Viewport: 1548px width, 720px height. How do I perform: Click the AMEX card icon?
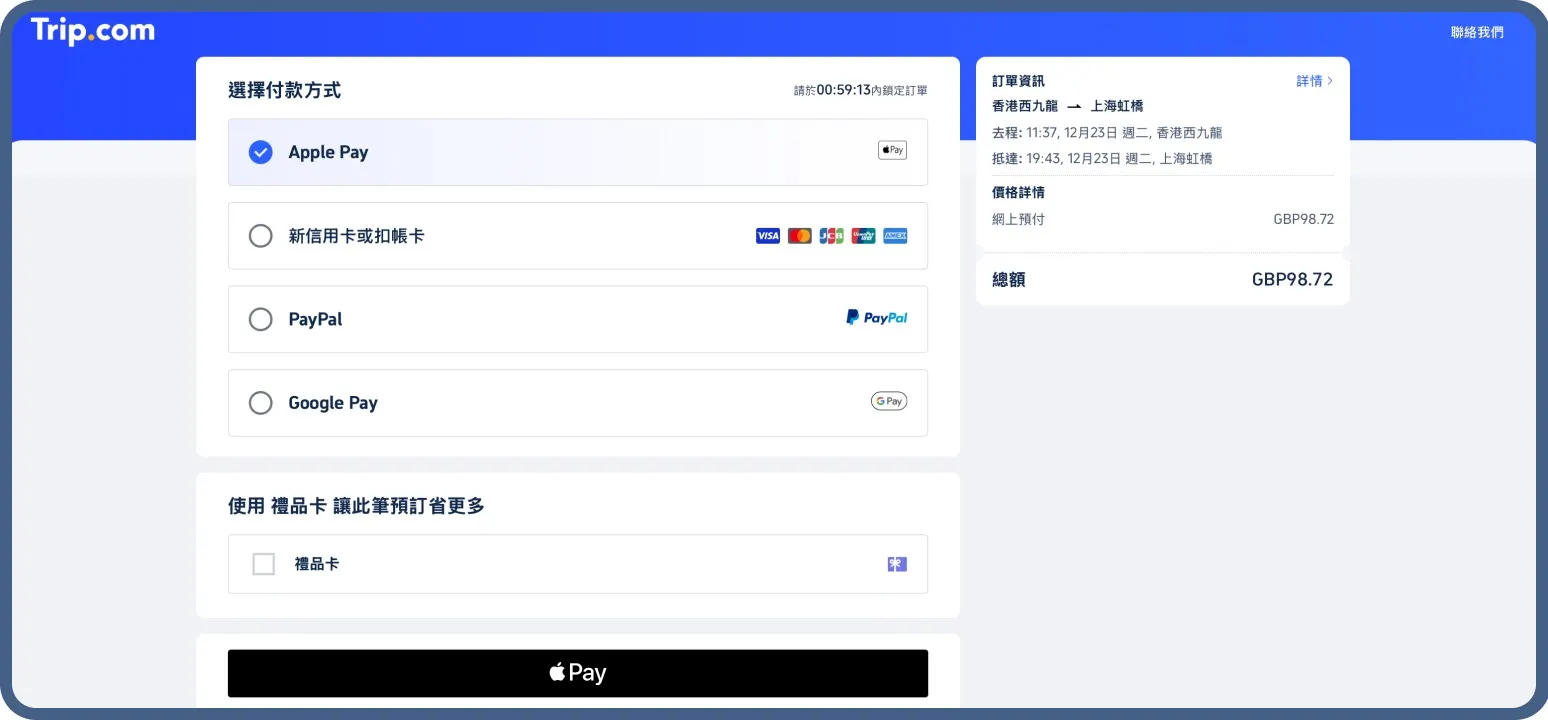(895, 236)
